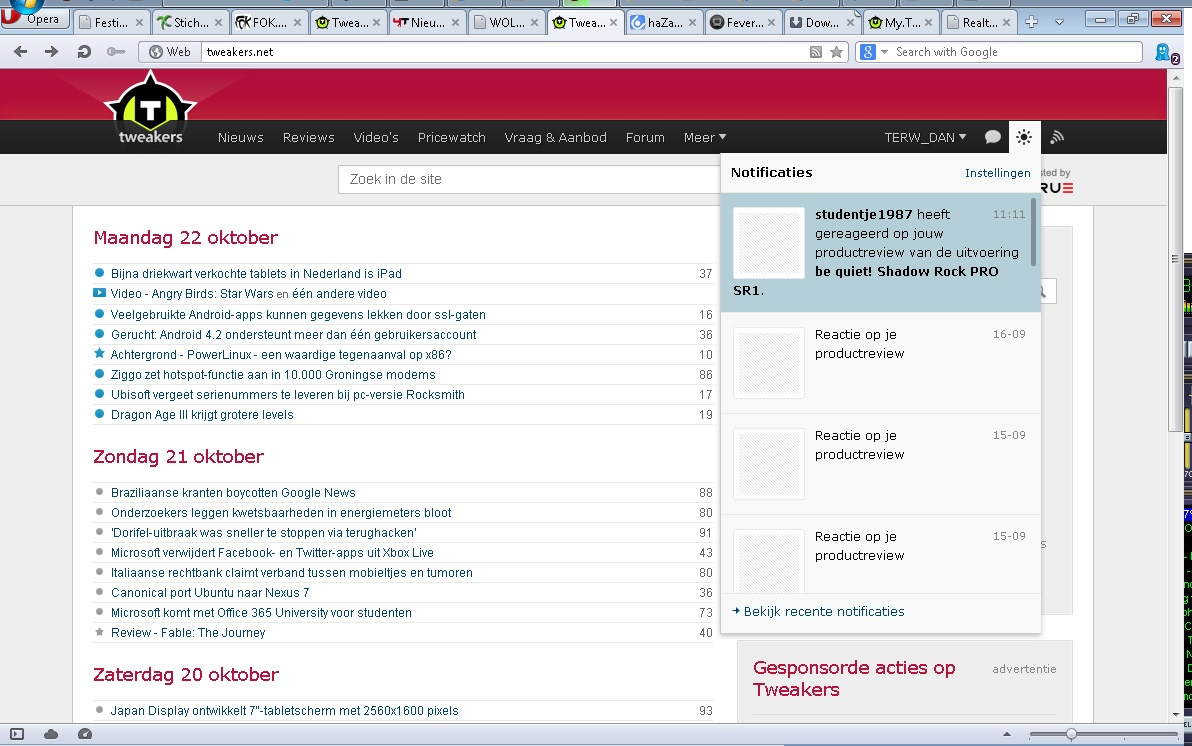
Task: Close the Festi... tab
Action: (x=139, y=23)
